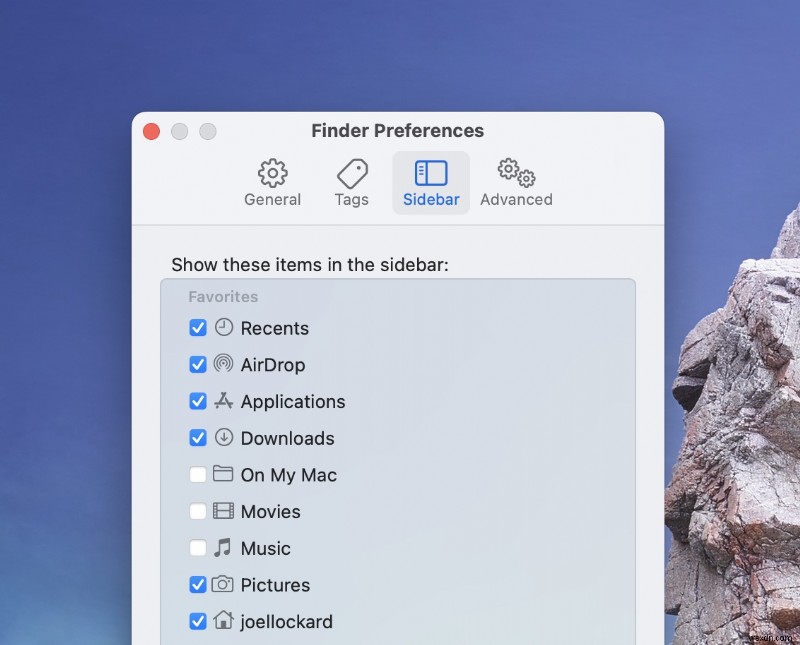Click the Music note icon
The height and width of the screenshot is (645, 800).
[222, 548]
